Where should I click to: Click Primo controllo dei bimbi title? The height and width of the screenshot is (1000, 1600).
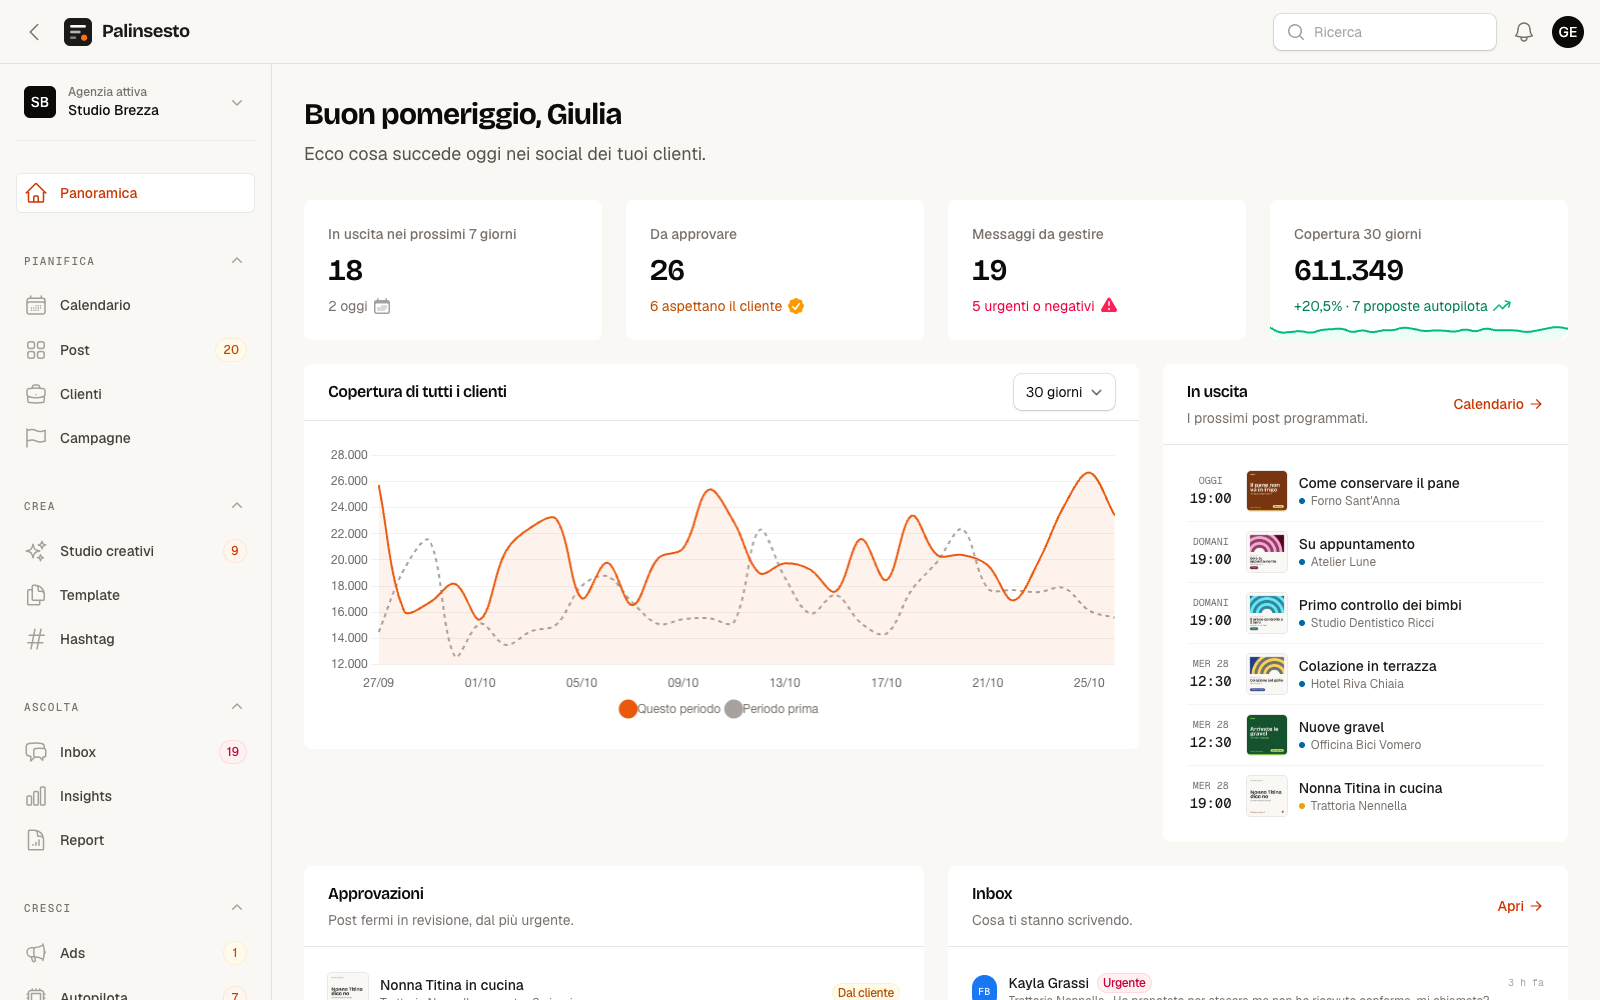point(1380,605)
